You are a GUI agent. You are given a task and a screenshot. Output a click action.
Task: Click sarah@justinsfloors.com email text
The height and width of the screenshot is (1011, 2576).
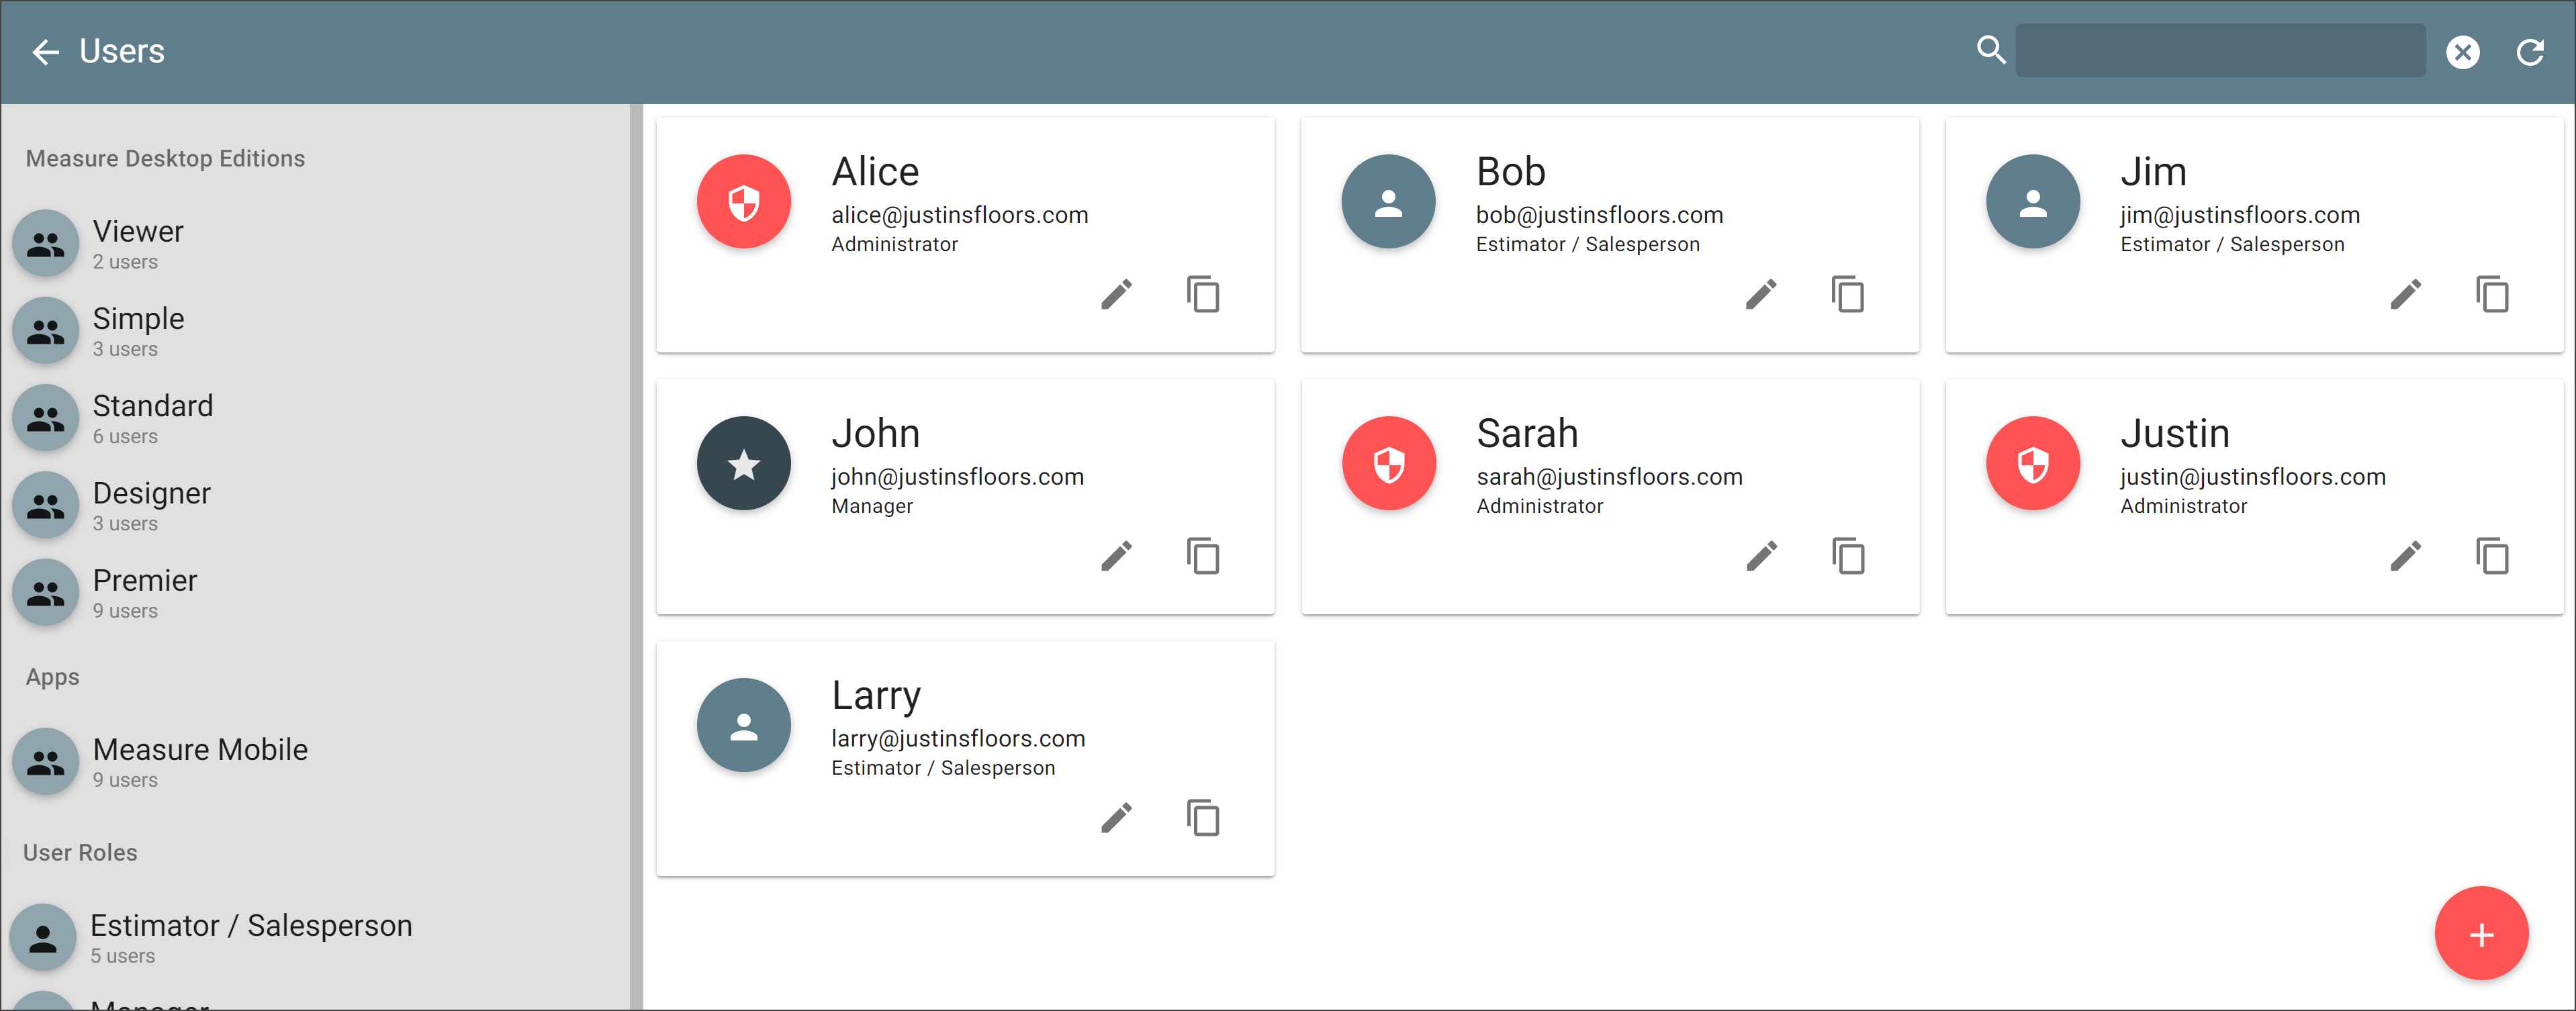[1609, 477]
